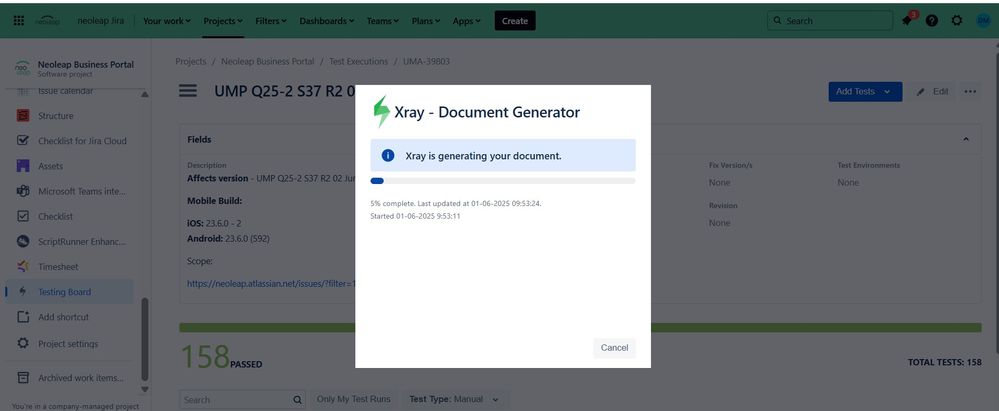Screen dimensions: 999x411
Task: Click the Create button
Action: tap(515, 21)
